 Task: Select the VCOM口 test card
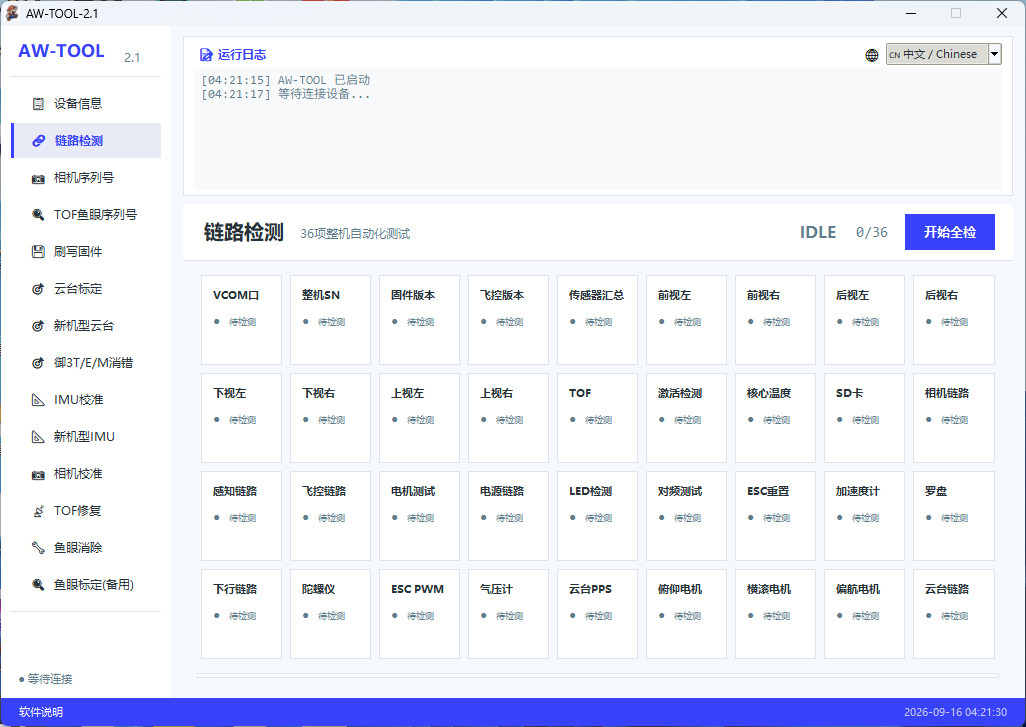[241, 320]
